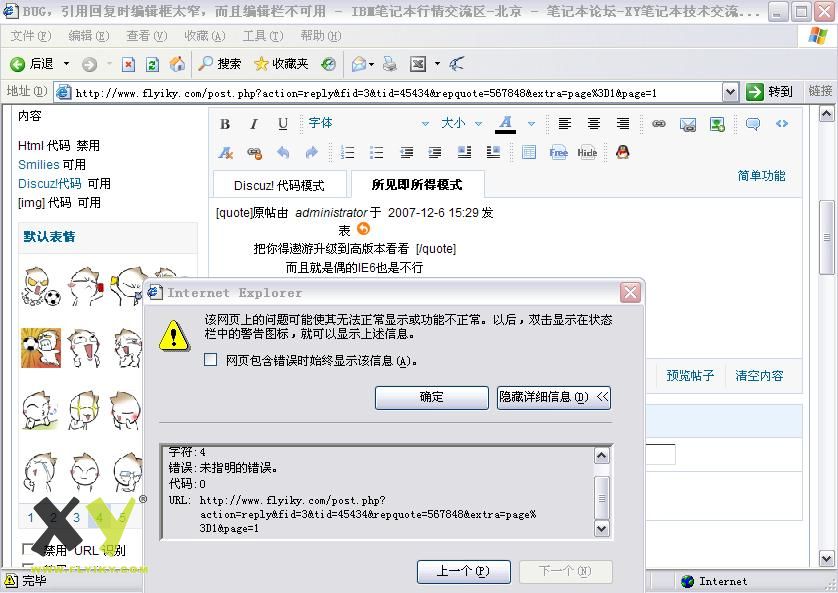Open the Mail button dropdown

[x=371, y=64]
